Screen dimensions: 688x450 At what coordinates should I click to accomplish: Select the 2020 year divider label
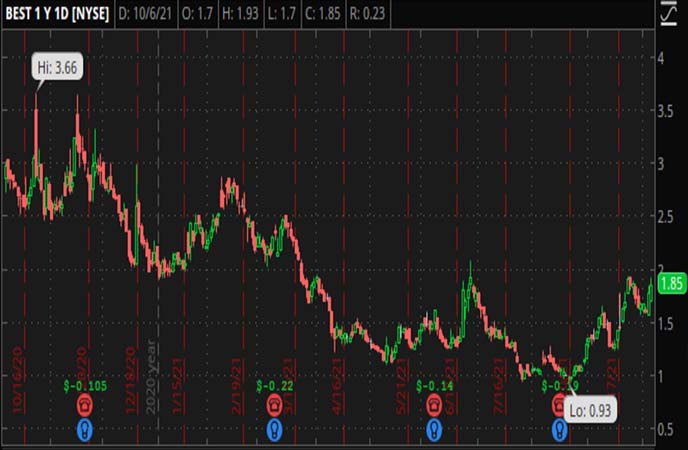pos(151,376)
